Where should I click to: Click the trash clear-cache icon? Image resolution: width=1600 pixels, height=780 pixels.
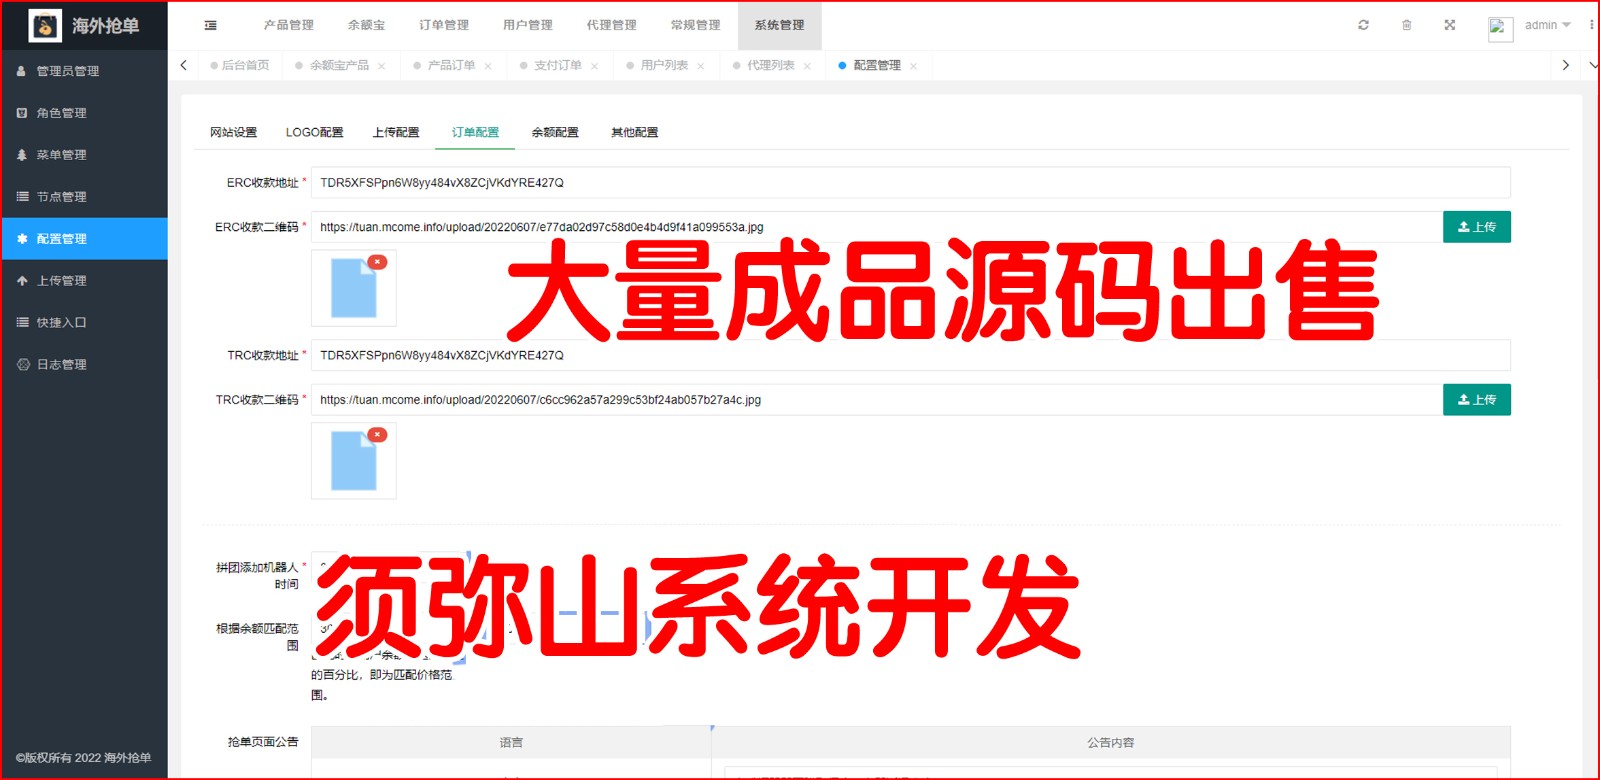[1406, 25]
